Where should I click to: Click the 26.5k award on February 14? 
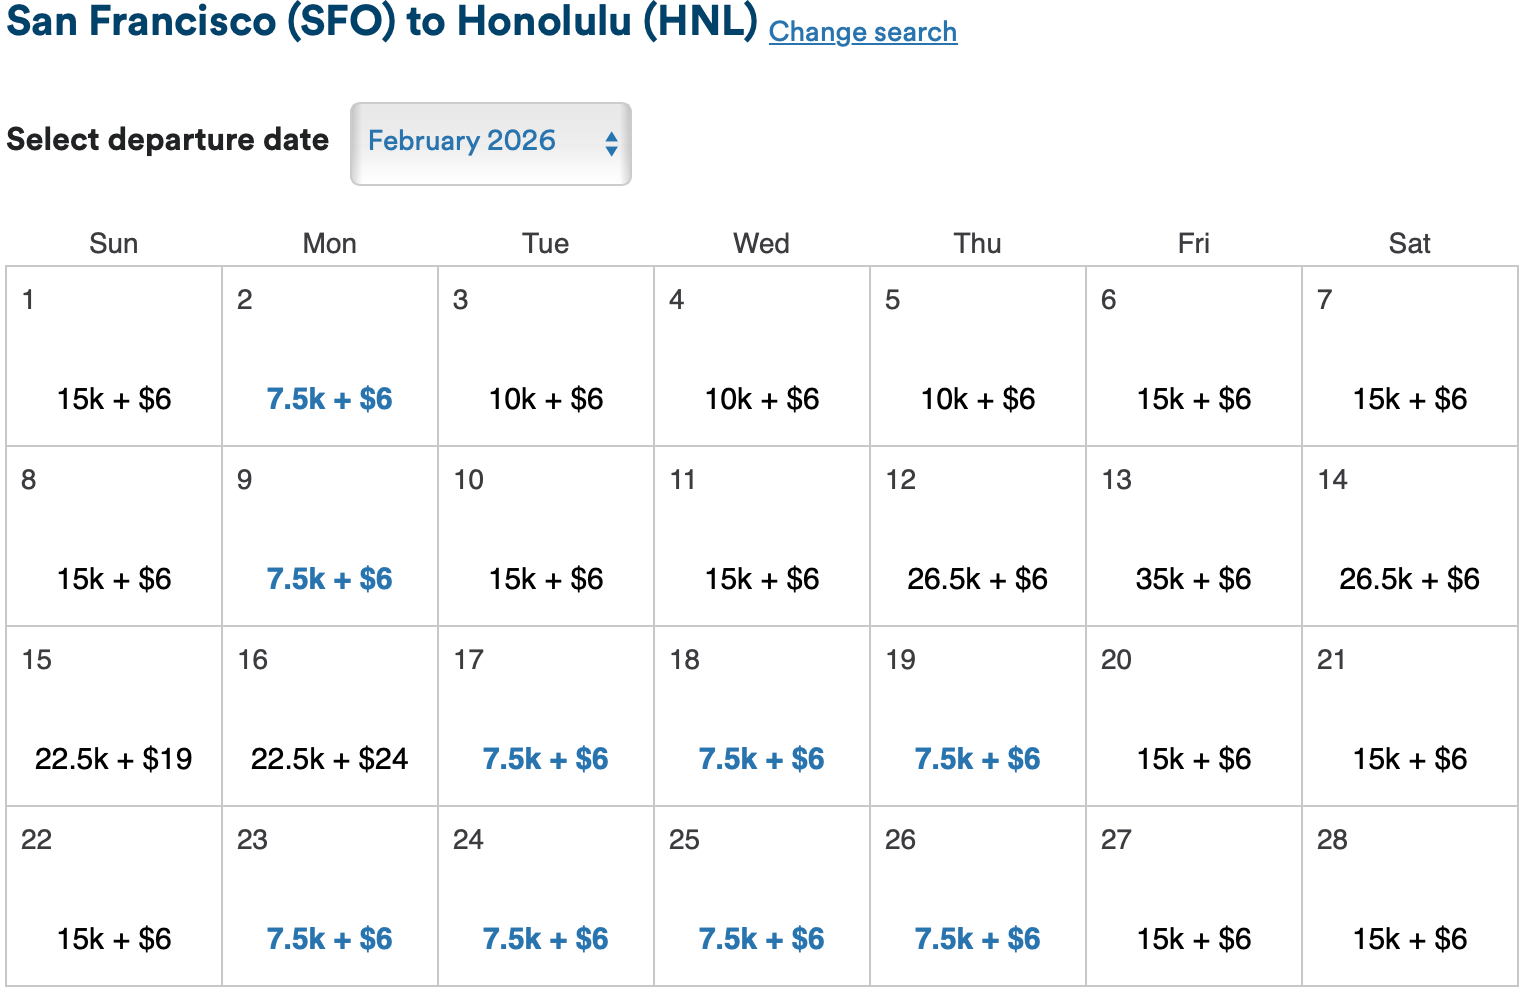[1409, 578]
